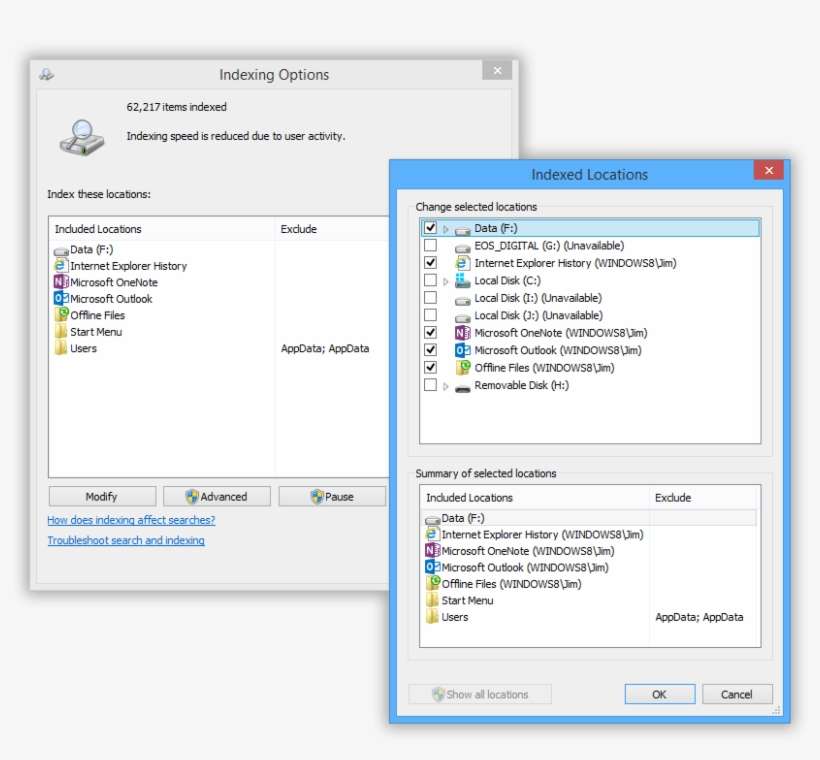Click the Local Disk (C:) drive icon
Screen dimensions: 820x760
(462, 280)
